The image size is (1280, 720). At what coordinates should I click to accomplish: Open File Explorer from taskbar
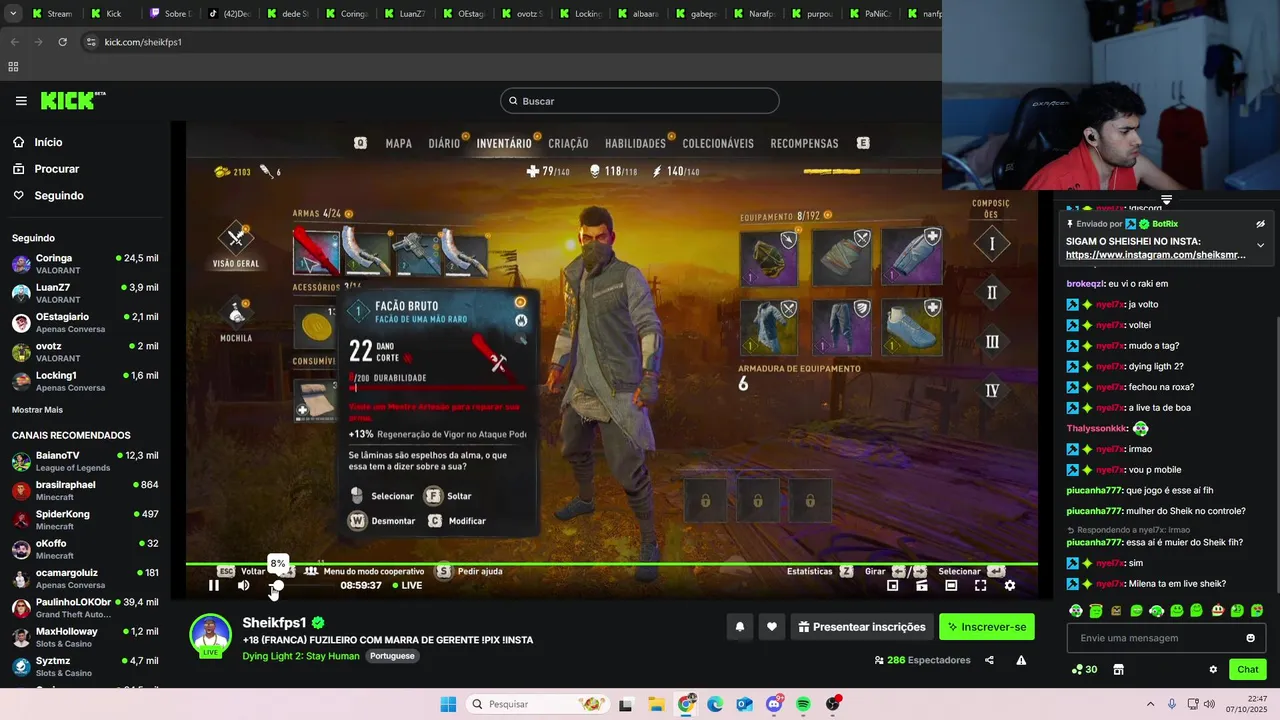(x=655, y=704)
